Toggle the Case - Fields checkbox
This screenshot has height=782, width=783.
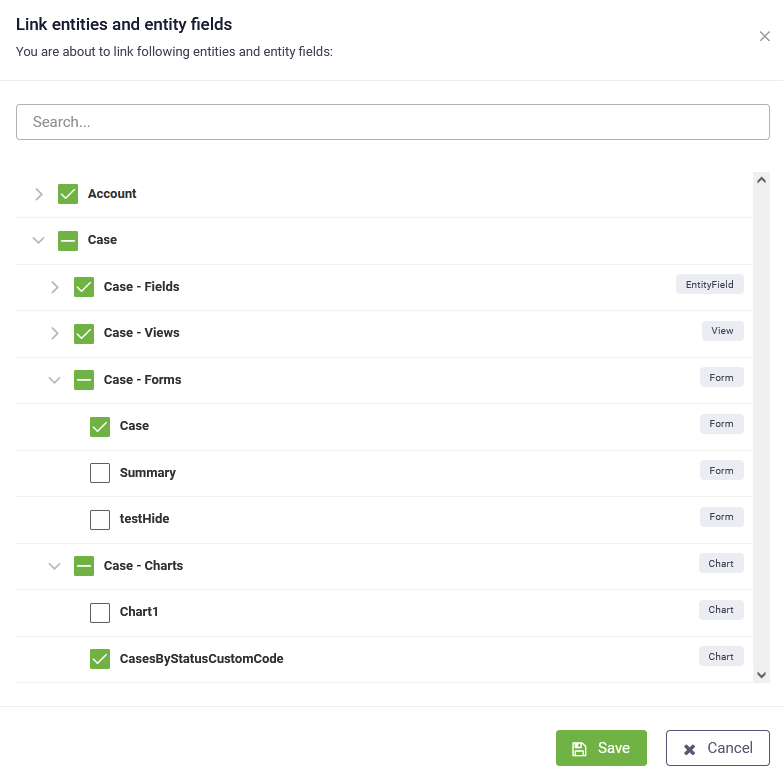click(x=84, y=287)
